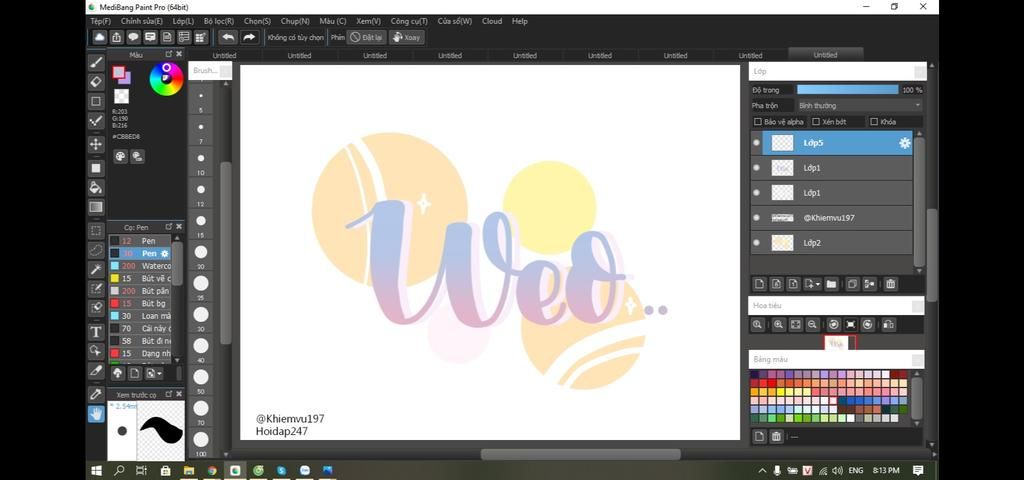Select the Hand tool
This screenshot has height=480, width=1024.
click(96, 413)
